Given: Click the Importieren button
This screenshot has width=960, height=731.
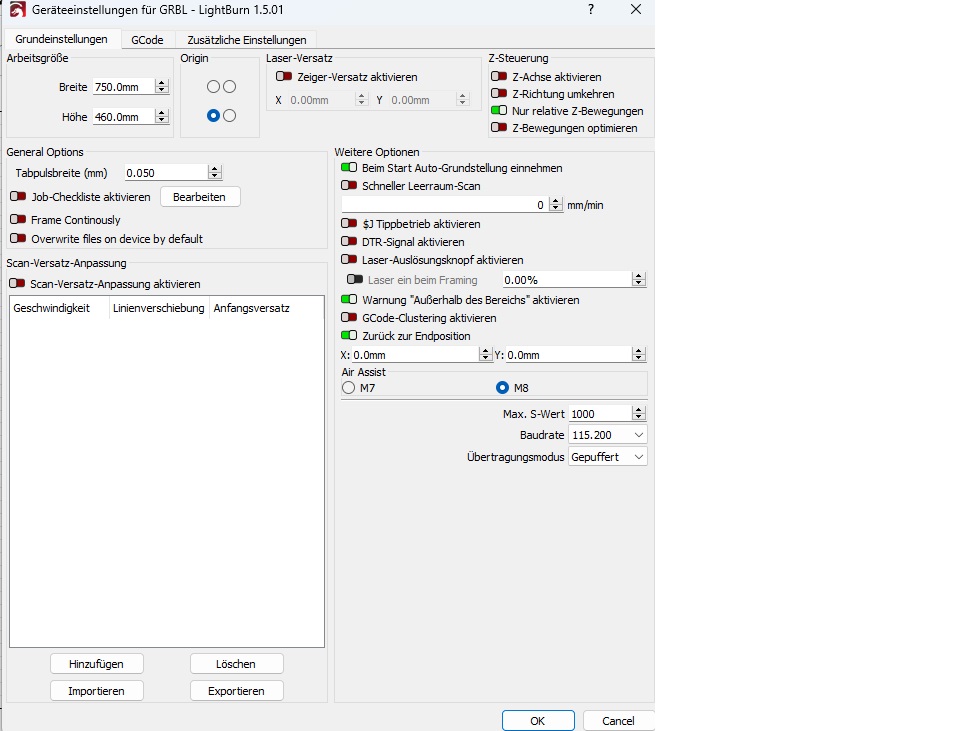Looking at the screenshot, I should tap(97, 691).
